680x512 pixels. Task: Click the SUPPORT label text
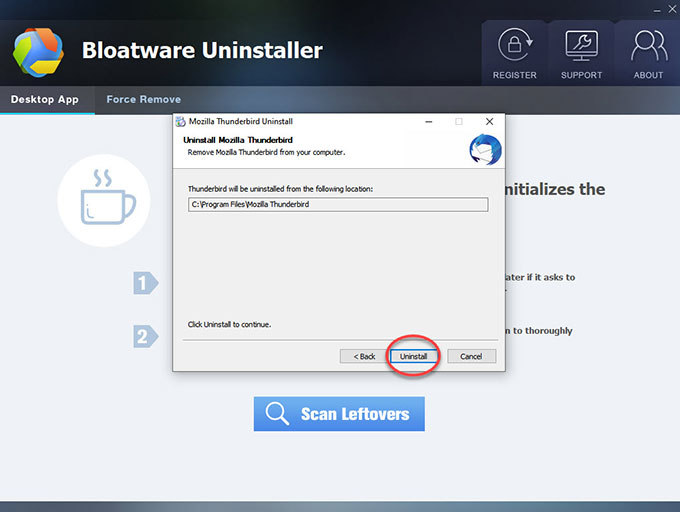(582, 75)
